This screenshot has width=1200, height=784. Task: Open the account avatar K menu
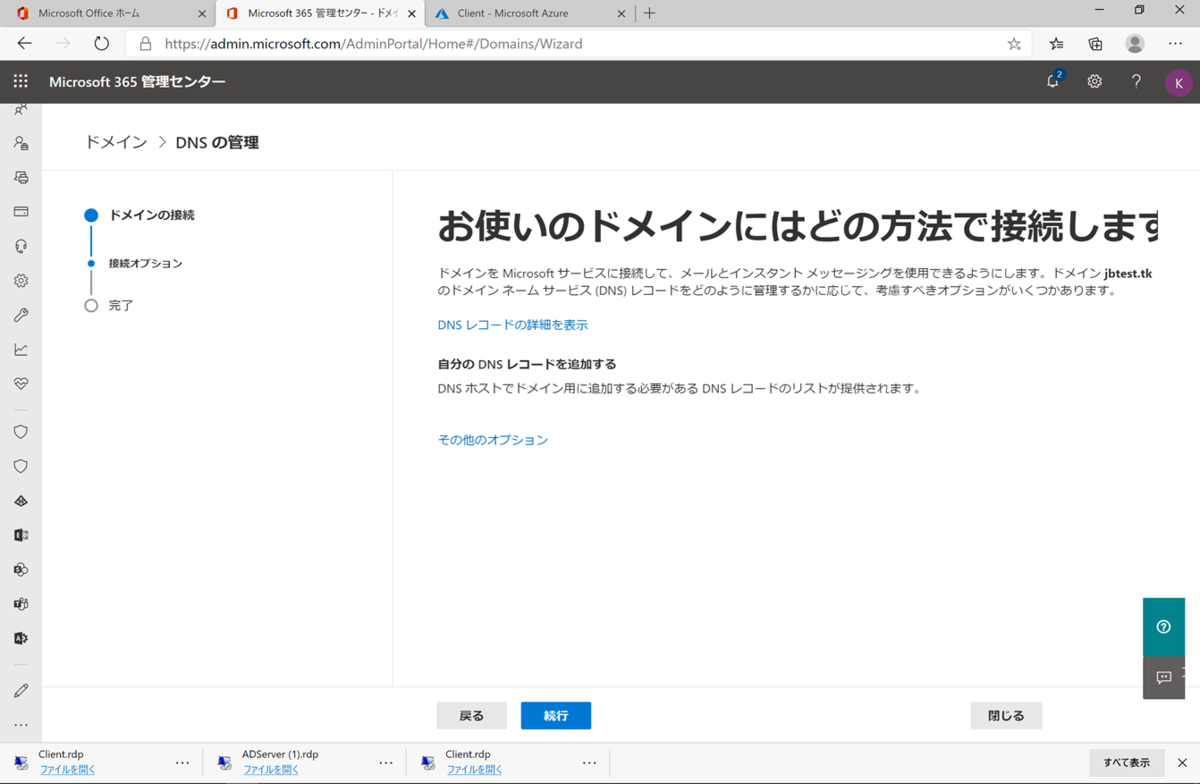click(1179, 83)
